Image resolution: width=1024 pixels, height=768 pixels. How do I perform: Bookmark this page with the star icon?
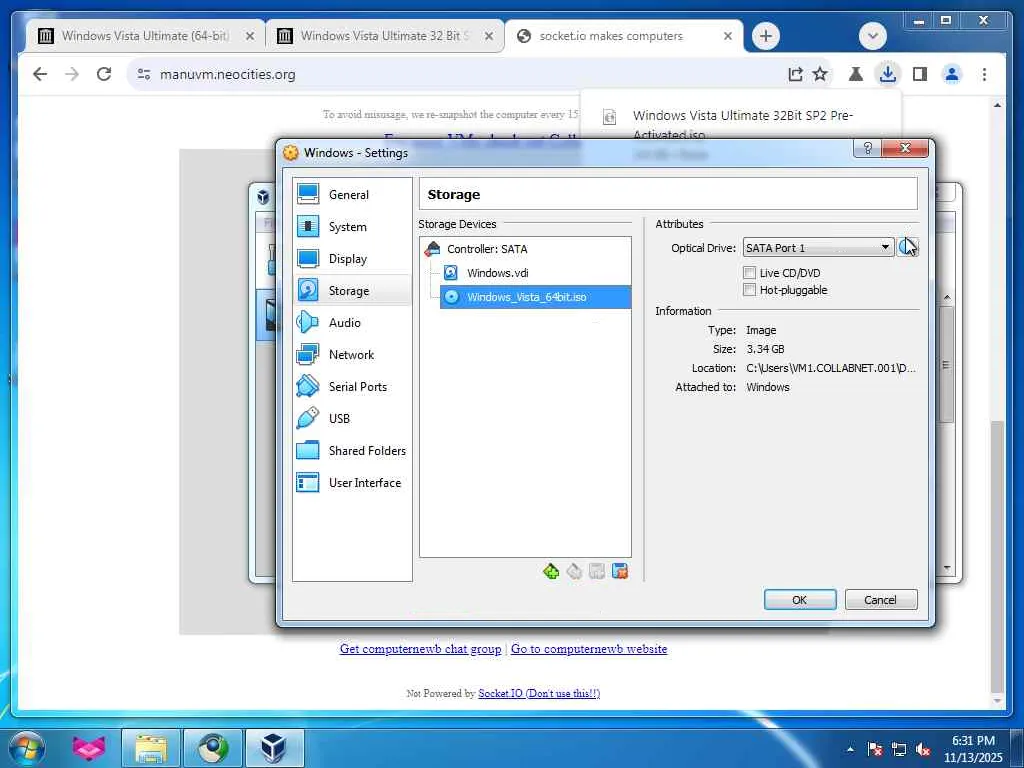click(x=820, y=74)
